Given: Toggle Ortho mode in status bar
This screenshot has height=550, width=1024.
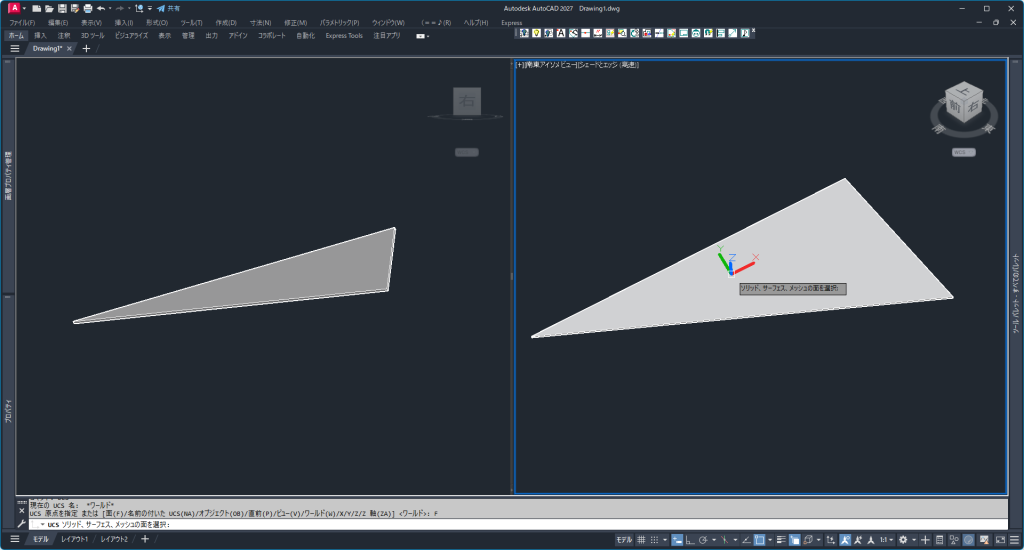Looking at the screenshot, I should pos(691,540).
